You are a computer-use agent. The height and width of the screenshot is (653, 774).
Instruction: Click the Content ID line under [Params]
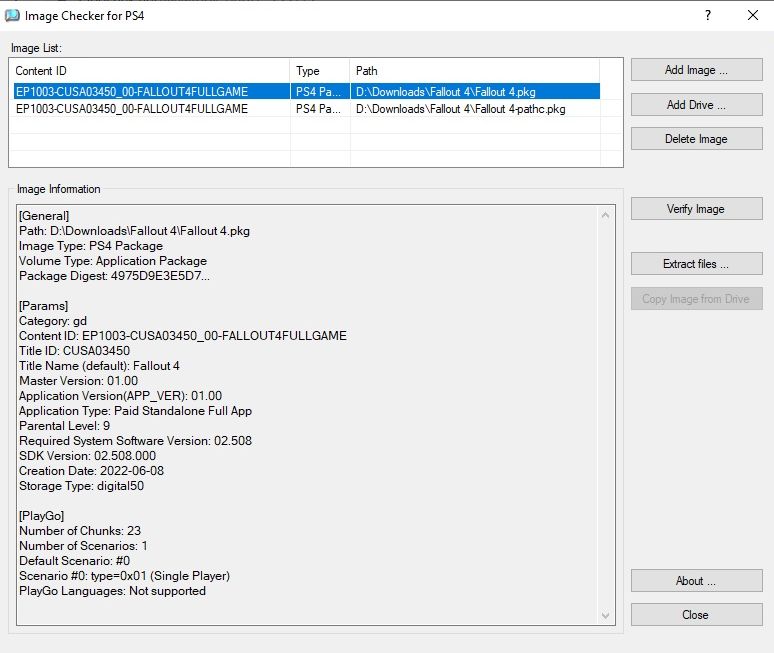point(183,336)
